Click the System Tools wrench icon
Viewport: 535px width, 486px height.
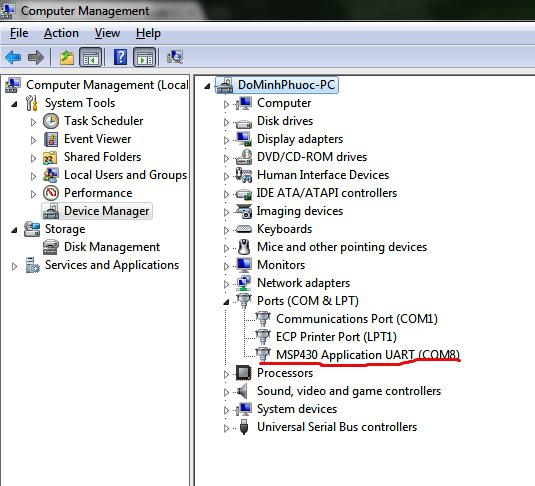(32, 103)
